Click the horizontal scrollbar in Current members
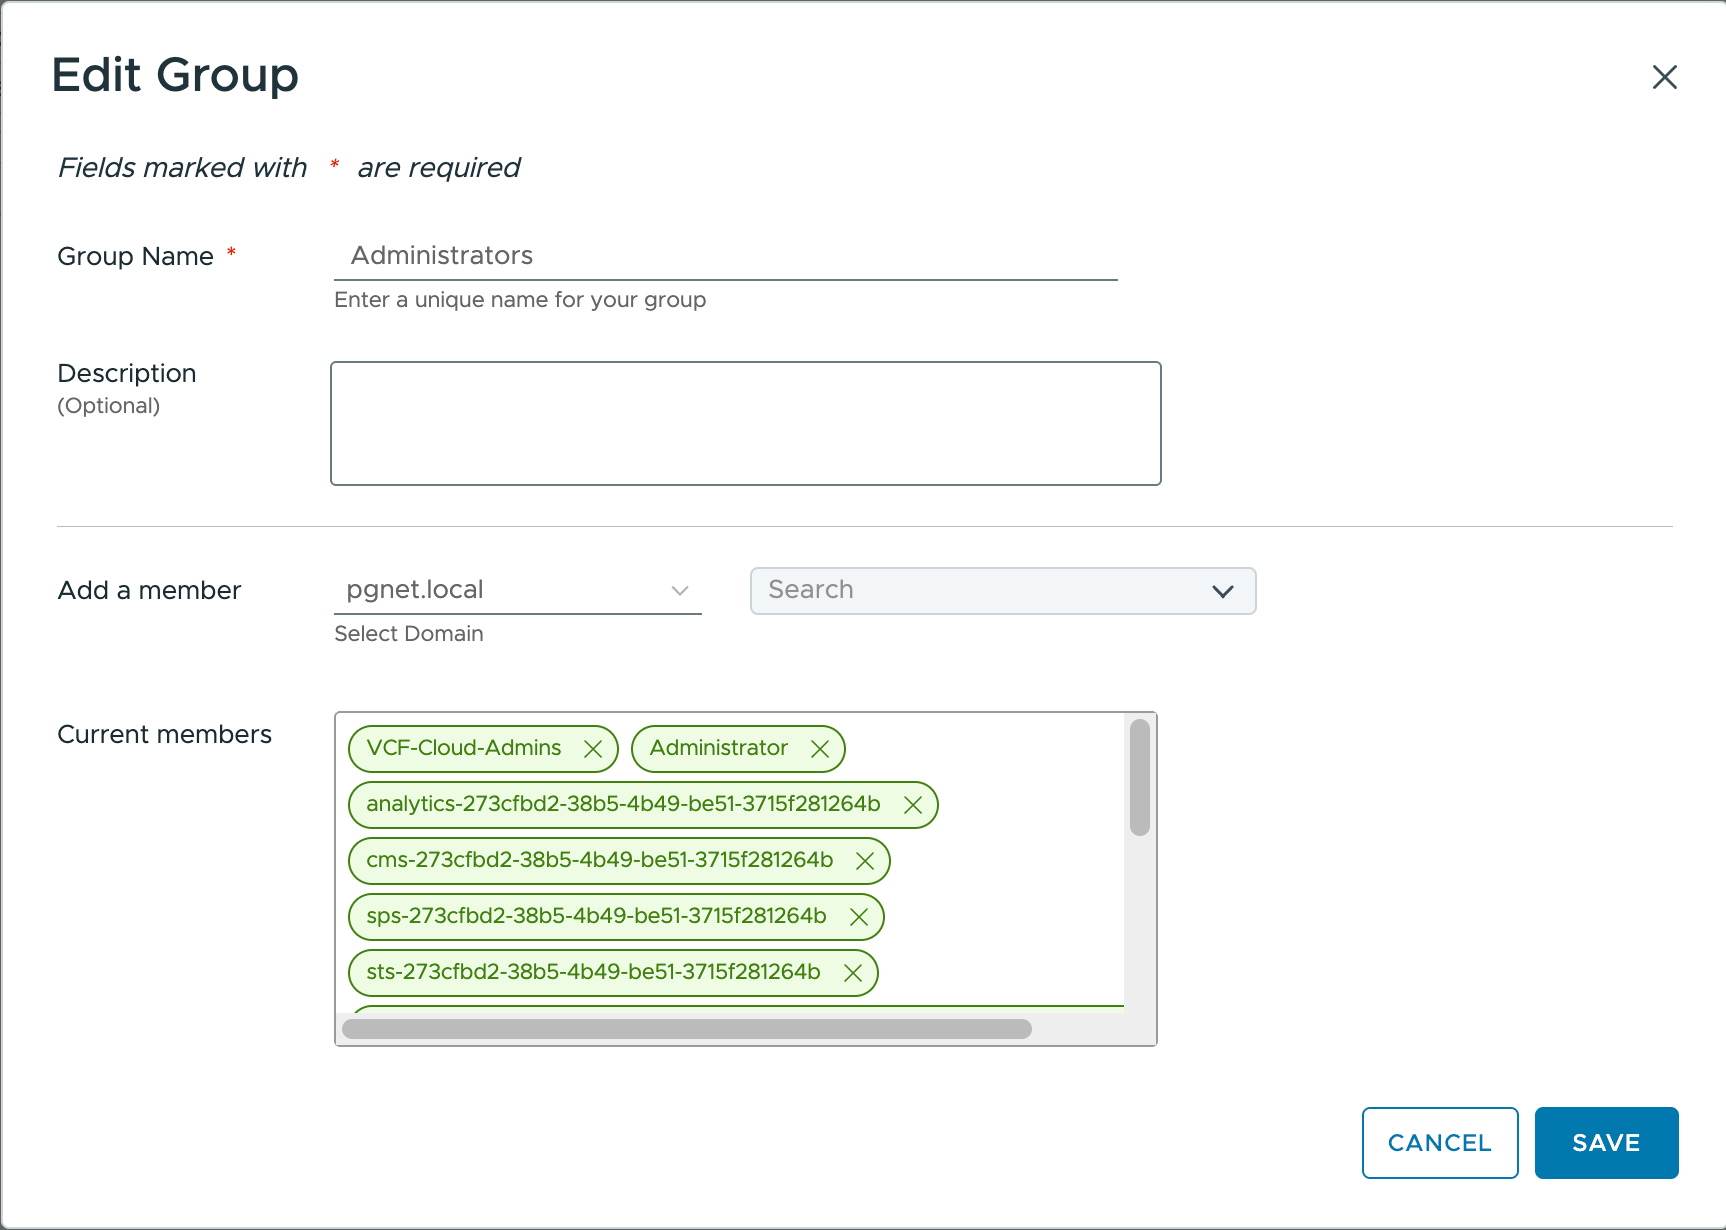The width and height of the screenshot is (1726, 1230). [x=686, y=1029]
